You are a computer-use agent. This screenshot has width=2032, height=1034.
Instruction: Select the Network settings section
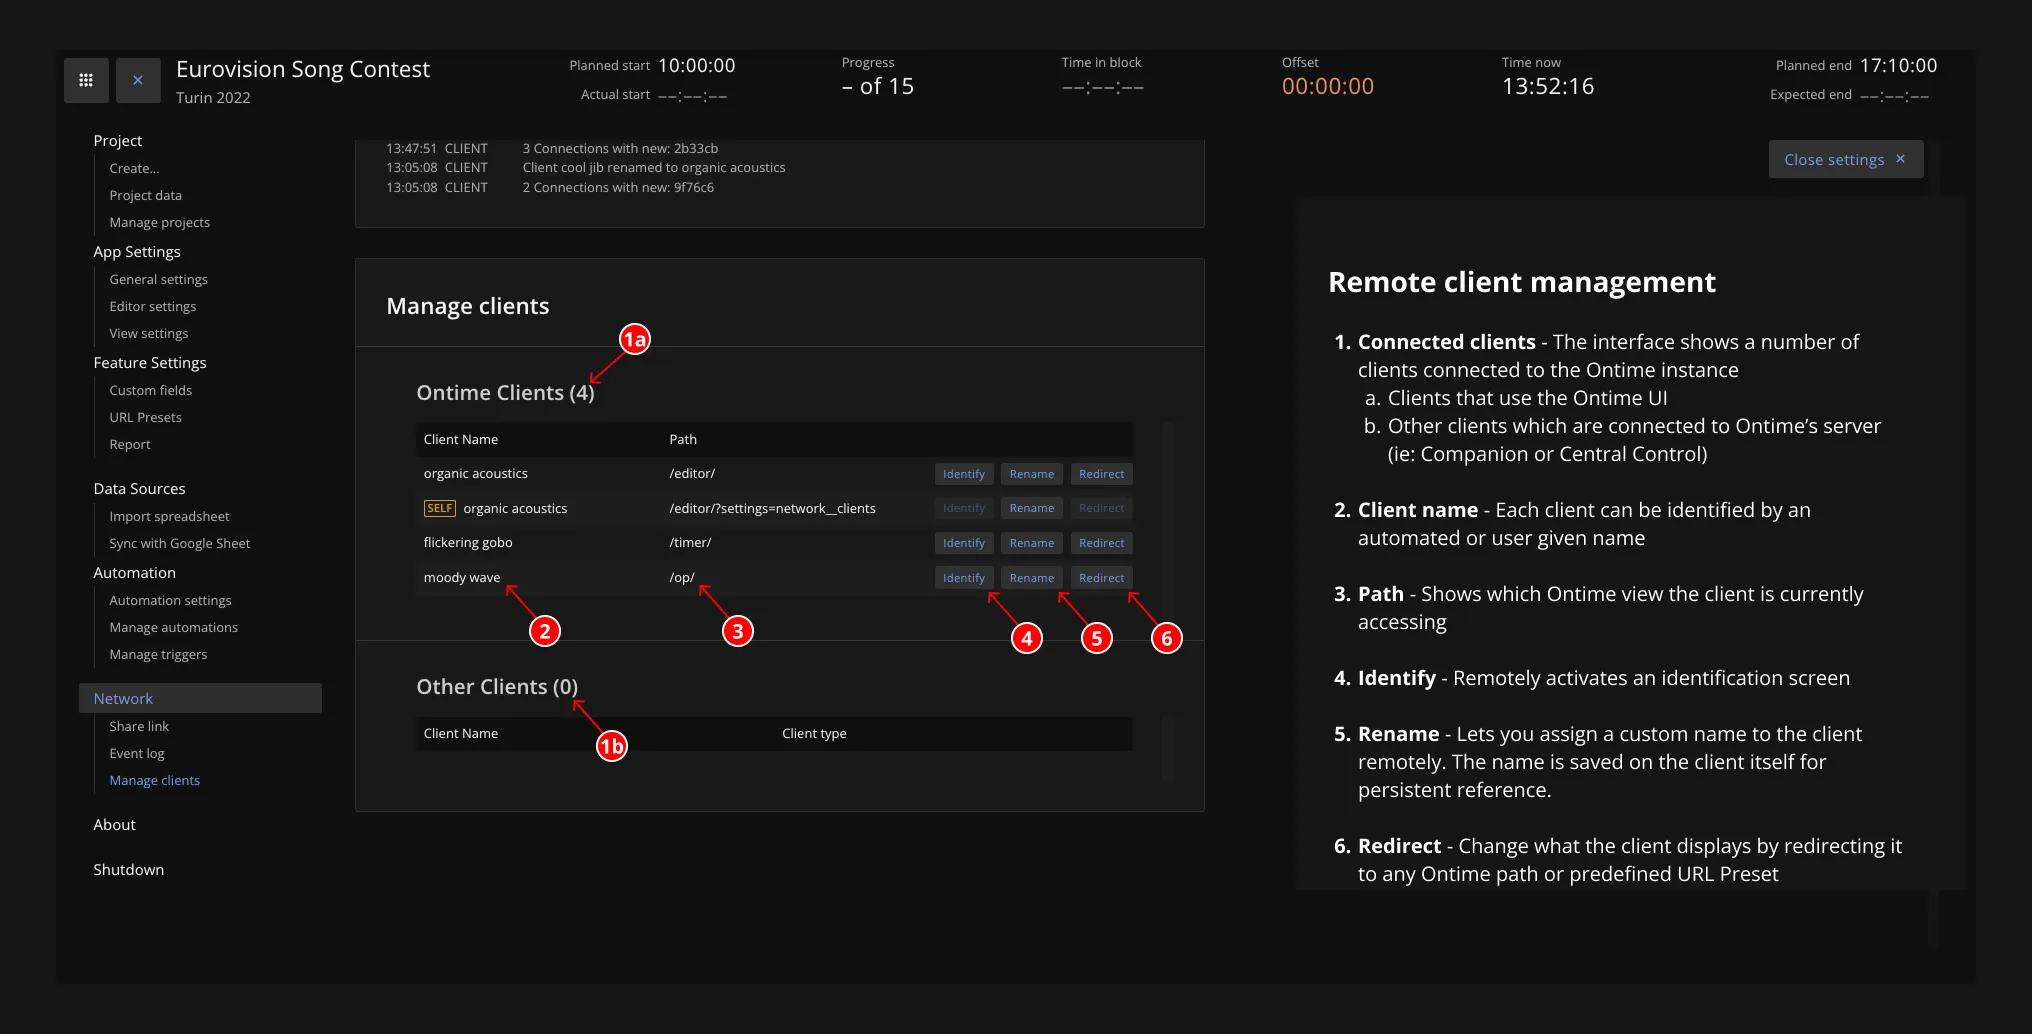123,698
